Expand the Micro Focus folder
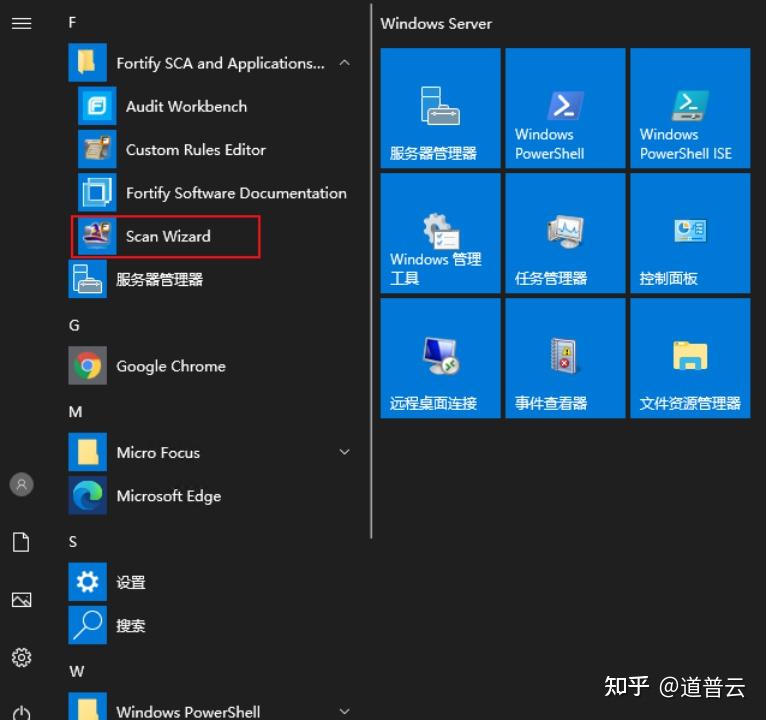The width and height of the screenshot is (766, 720). coord(344,452)
